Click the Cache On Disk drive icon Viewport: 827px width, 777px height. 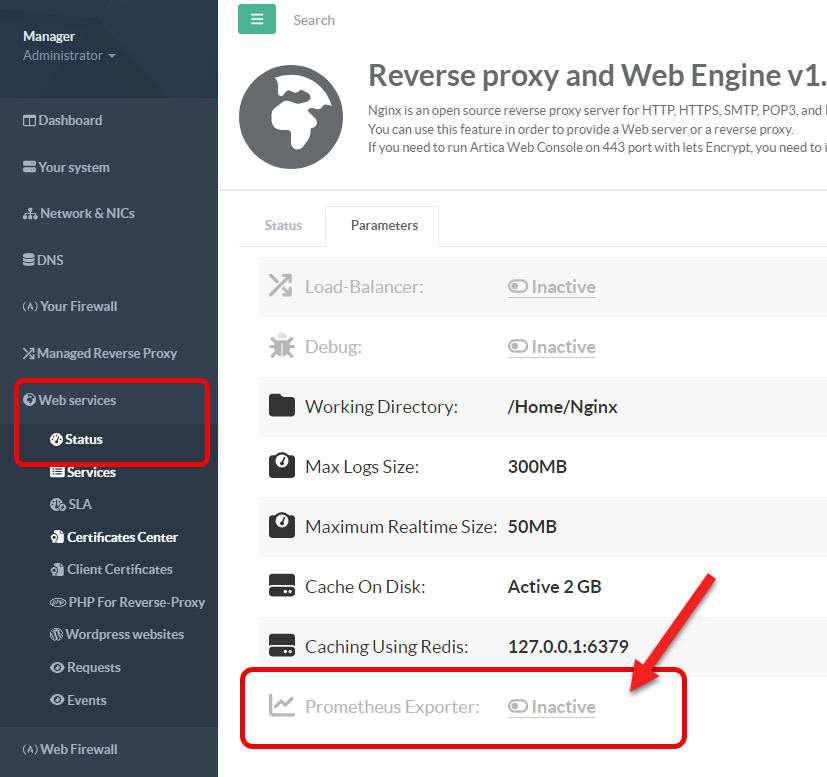pos(281,586)
